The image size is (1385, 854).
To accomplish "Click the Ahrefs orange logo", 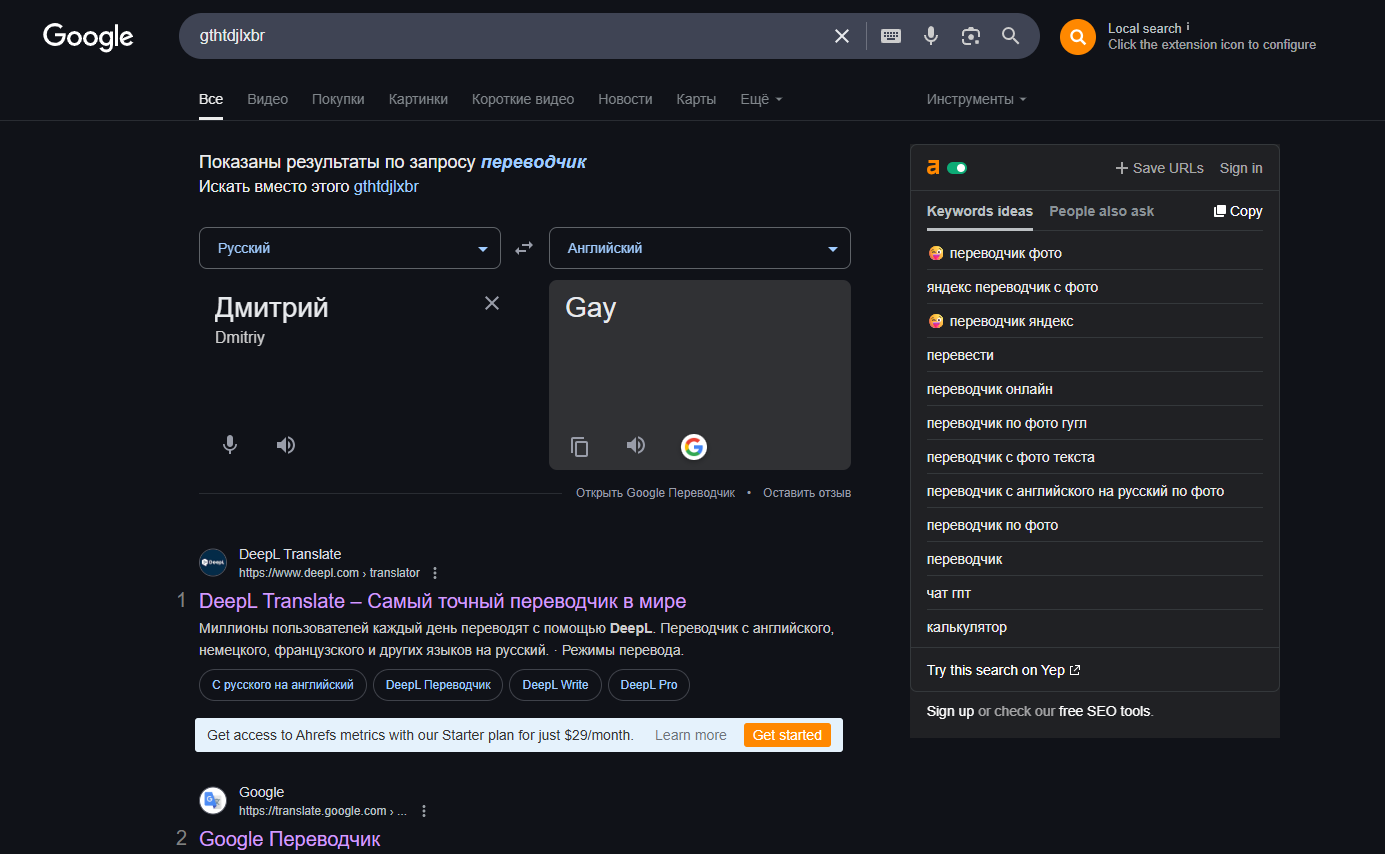I will pyautogui.click(x=933, y=168).
